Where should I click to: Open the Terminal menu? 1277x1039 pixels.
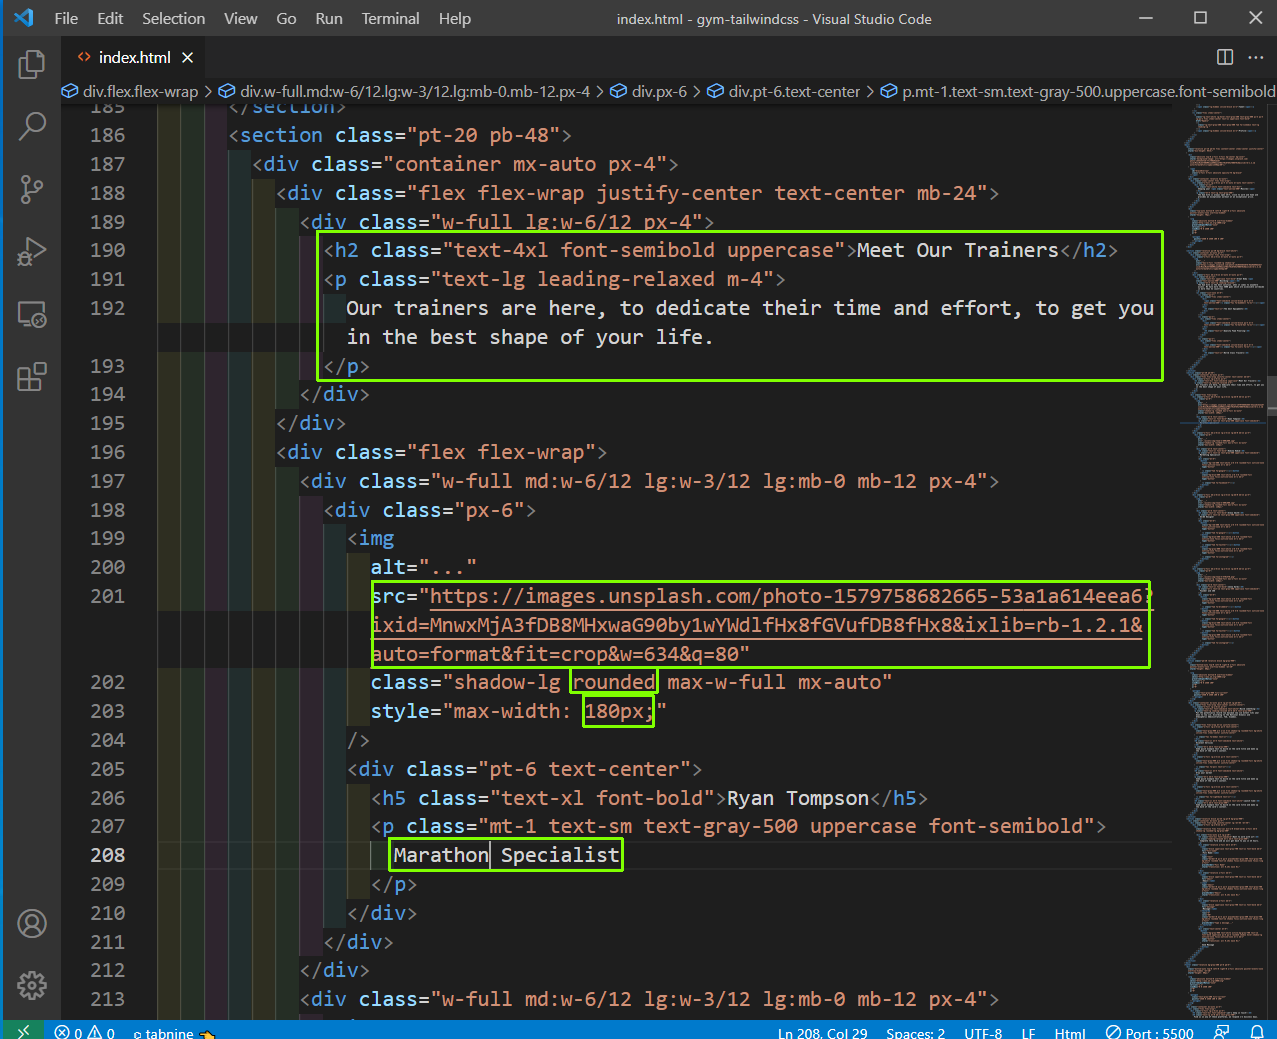pos(390,18)
